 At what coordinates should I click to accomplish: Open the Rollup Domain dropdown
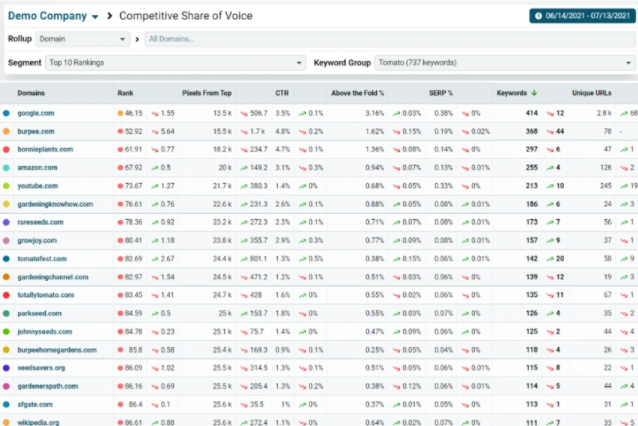tap(82, 39)
